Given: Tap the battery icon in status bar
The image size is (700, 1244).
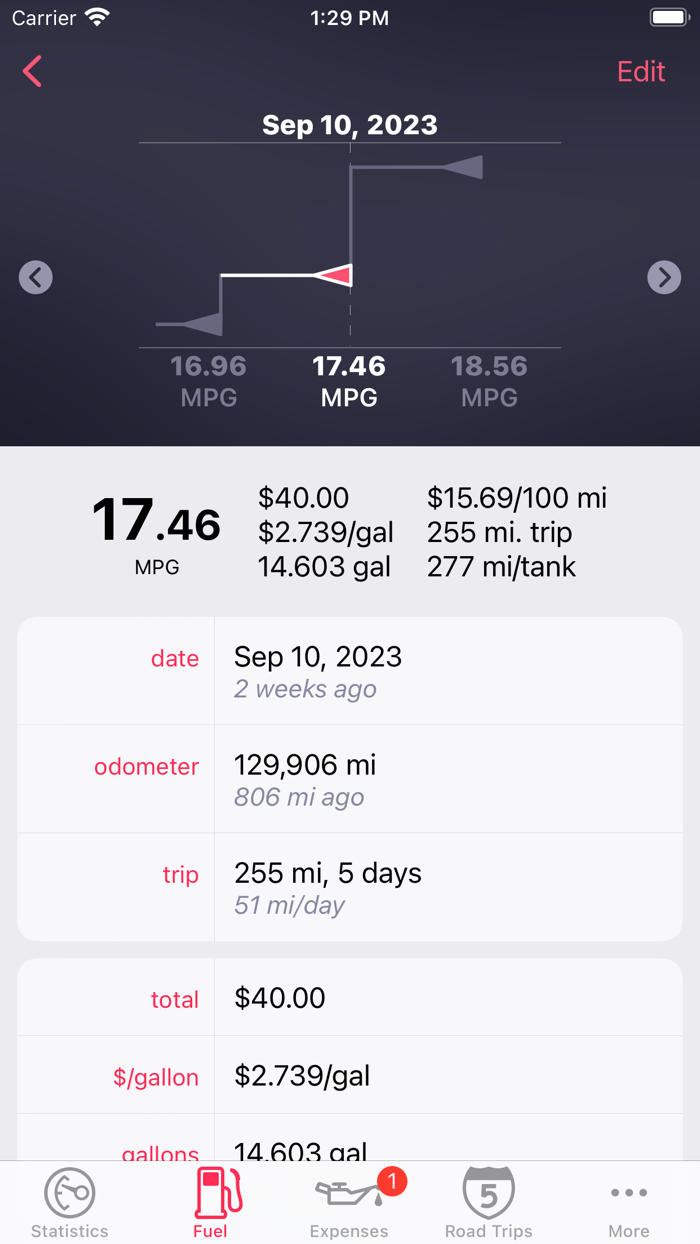Looking at the screenshot, I should (x=668, y=16).
